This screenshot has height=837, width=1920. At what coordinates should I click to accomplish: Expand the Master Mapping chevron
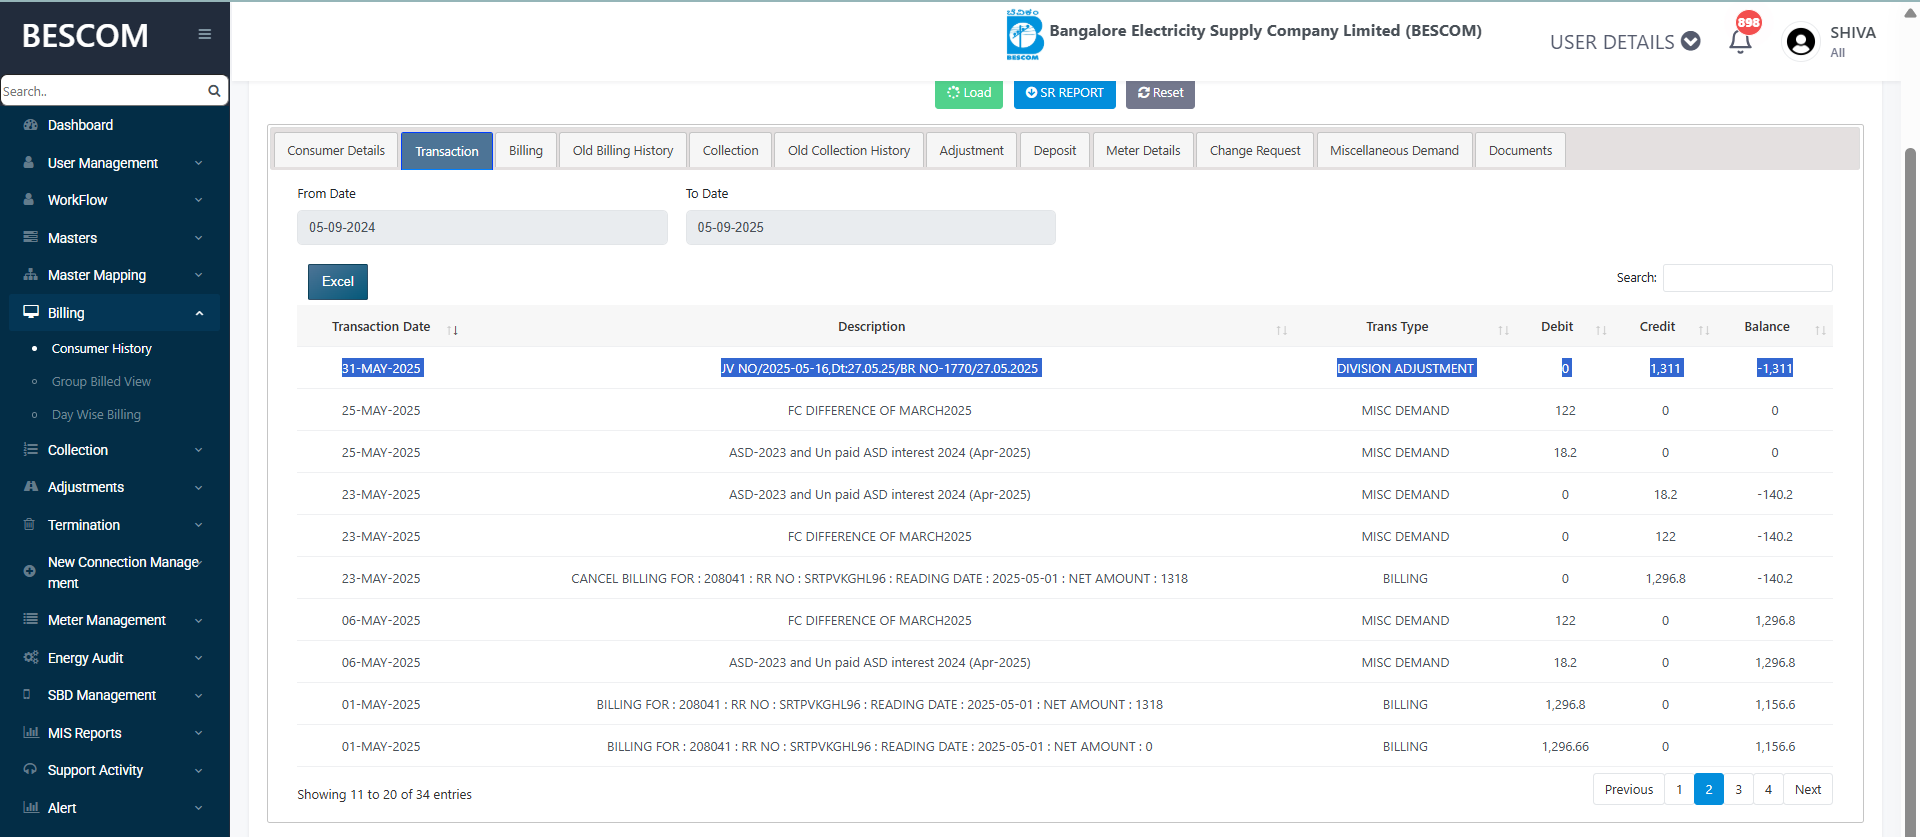click(199, 275)
